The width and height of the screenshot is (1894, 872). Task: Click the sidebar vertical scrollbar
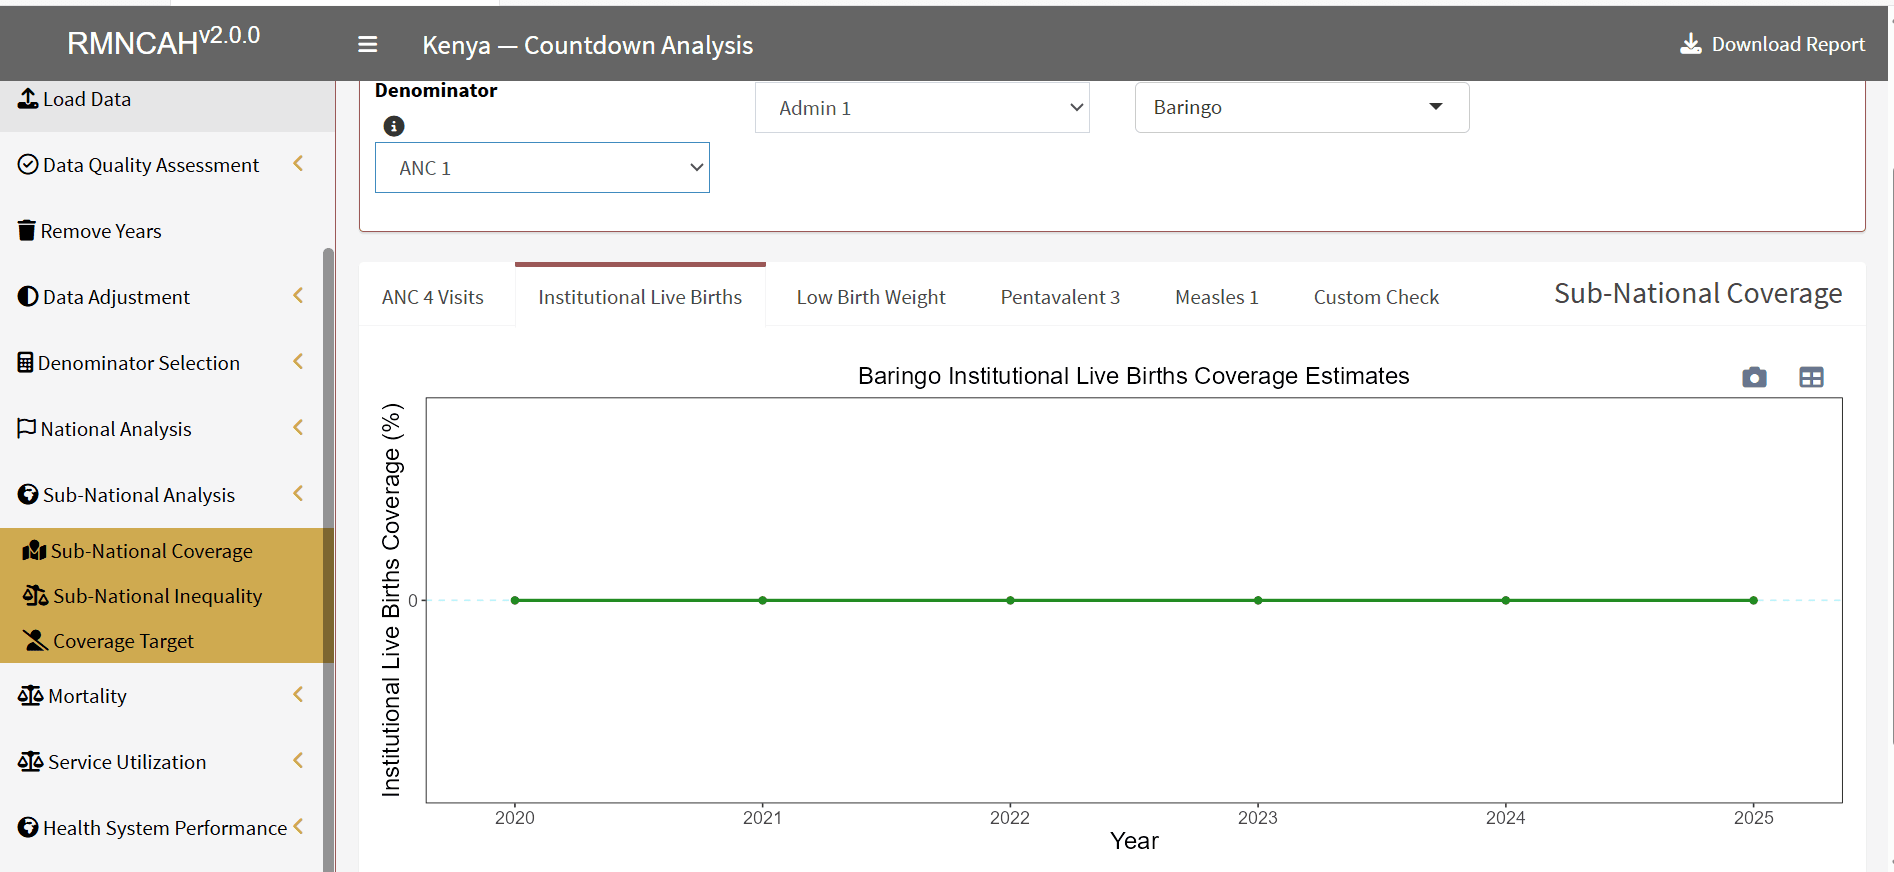tap(328, 560)
